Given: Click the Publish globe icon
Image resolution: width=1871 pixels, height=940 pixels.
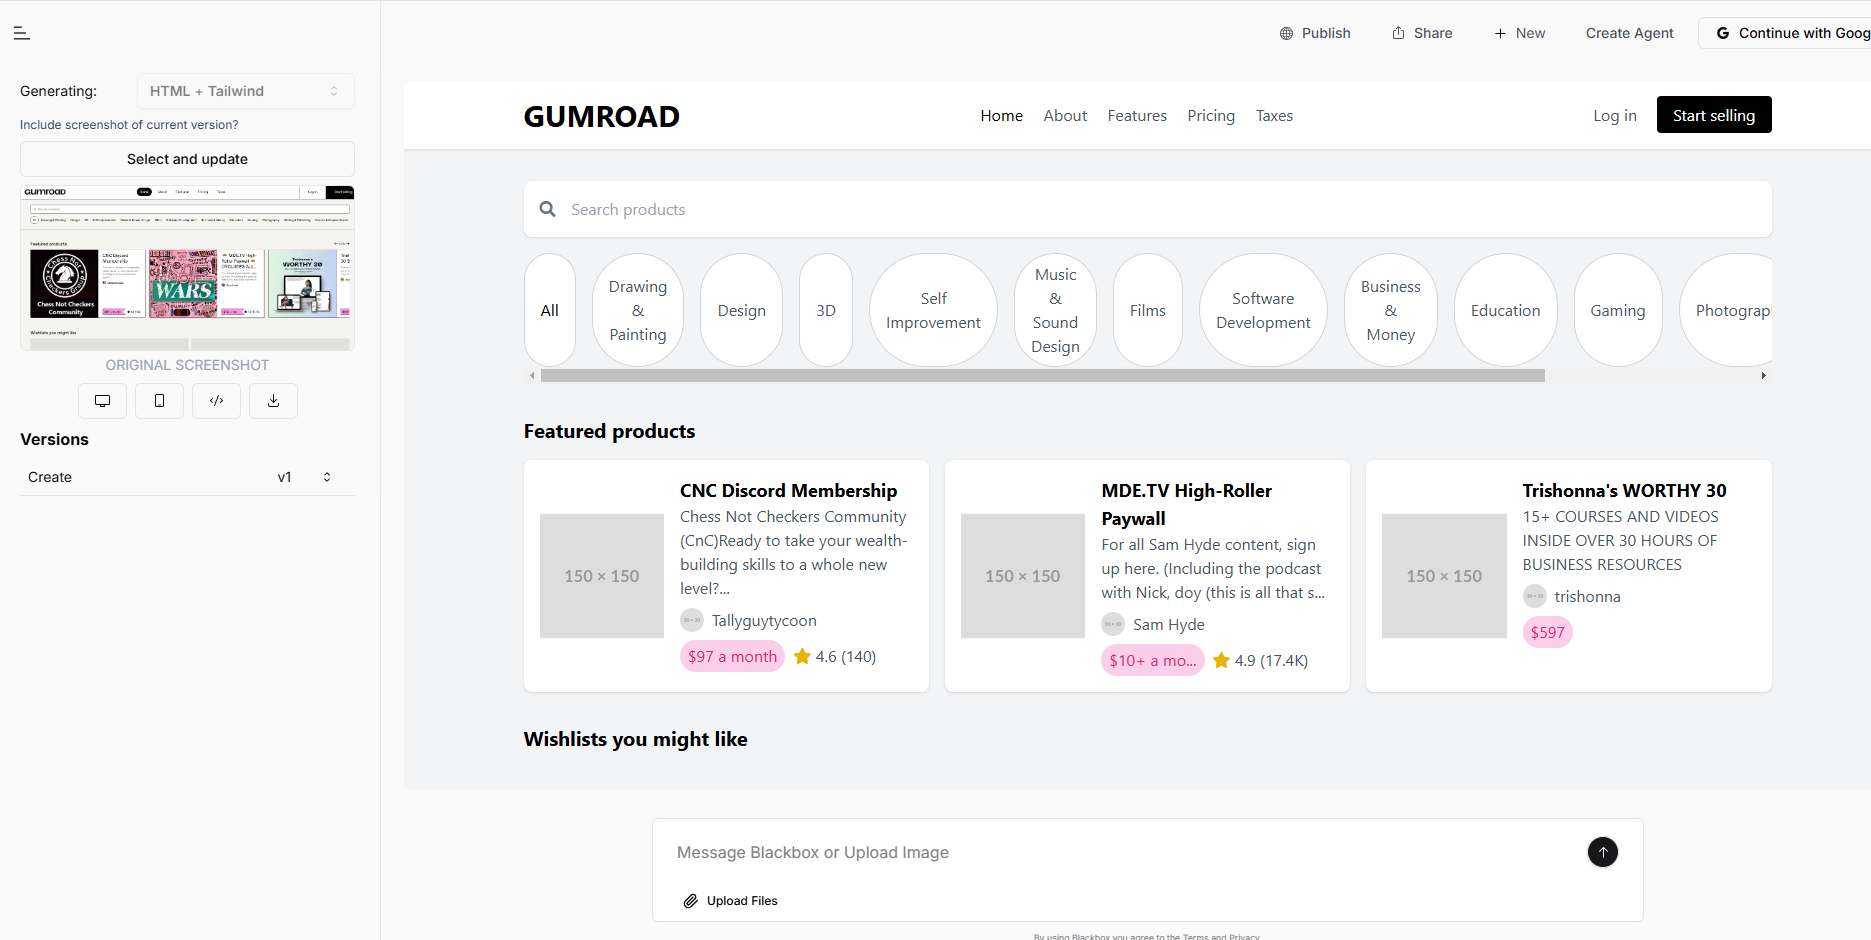Looking at the screenshot, I should pos(1286,33).
